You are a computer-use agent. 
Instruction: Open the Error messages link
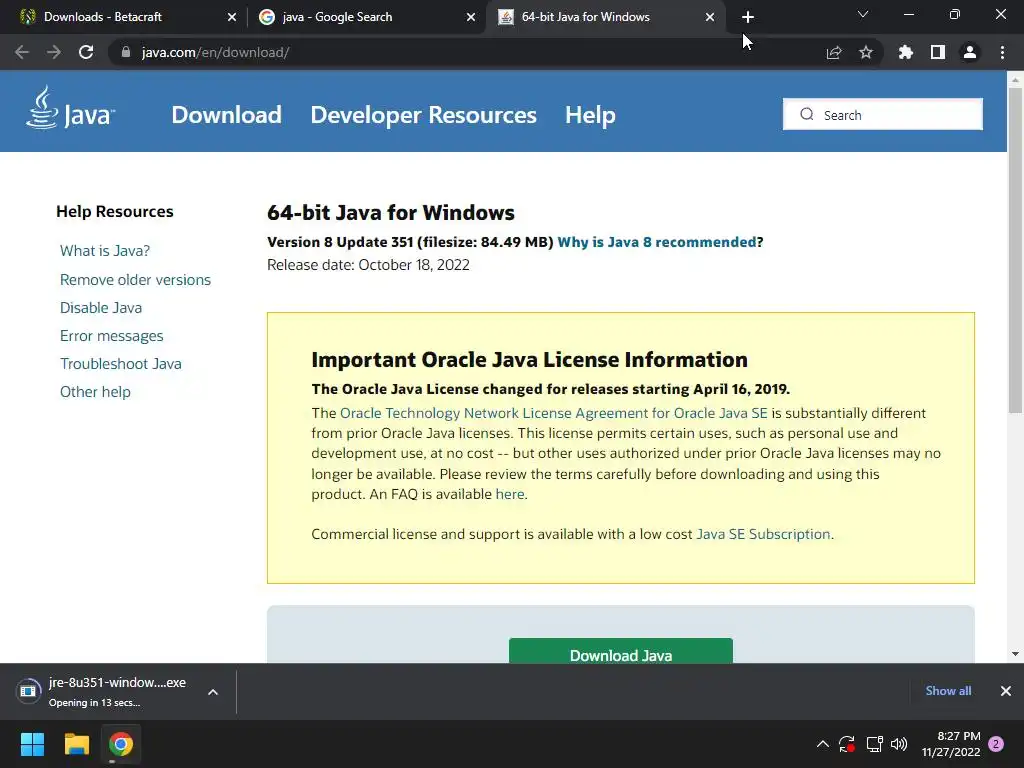(x=112, y=336)
